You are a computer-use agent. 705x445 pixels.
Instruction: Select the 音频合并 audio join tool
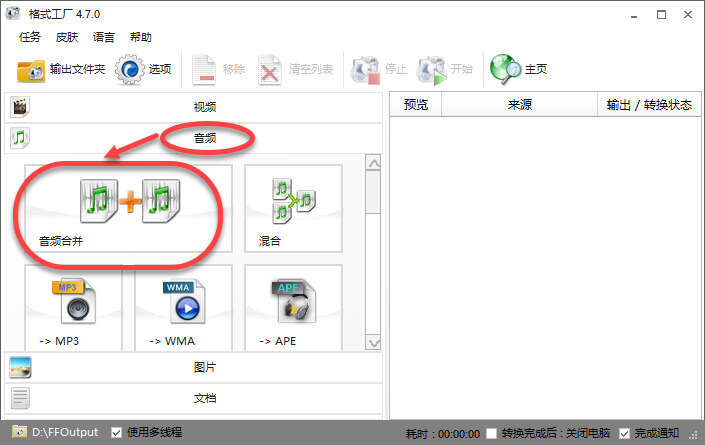coord(128,208)
